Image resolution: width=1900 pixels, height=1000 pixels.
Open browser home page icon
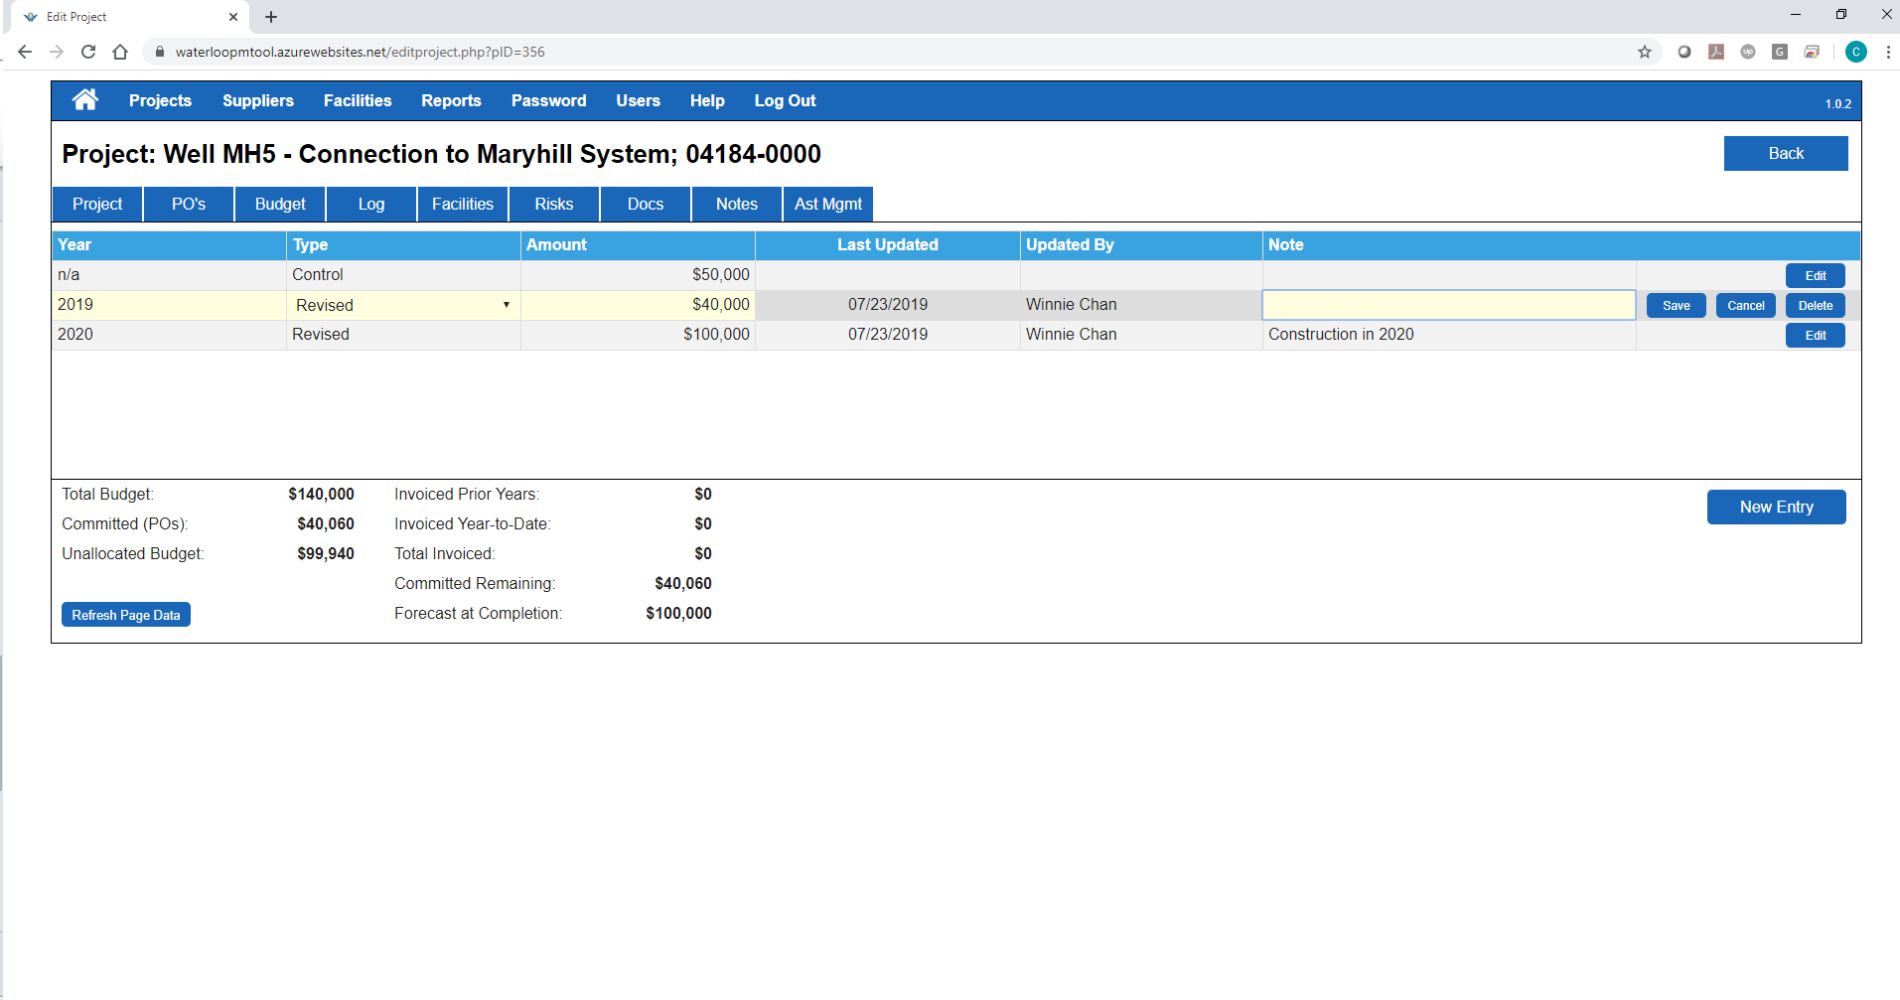120,52
